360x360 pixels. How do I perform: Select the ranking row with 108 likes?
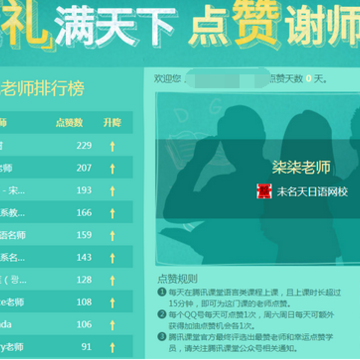coord(66,302)
